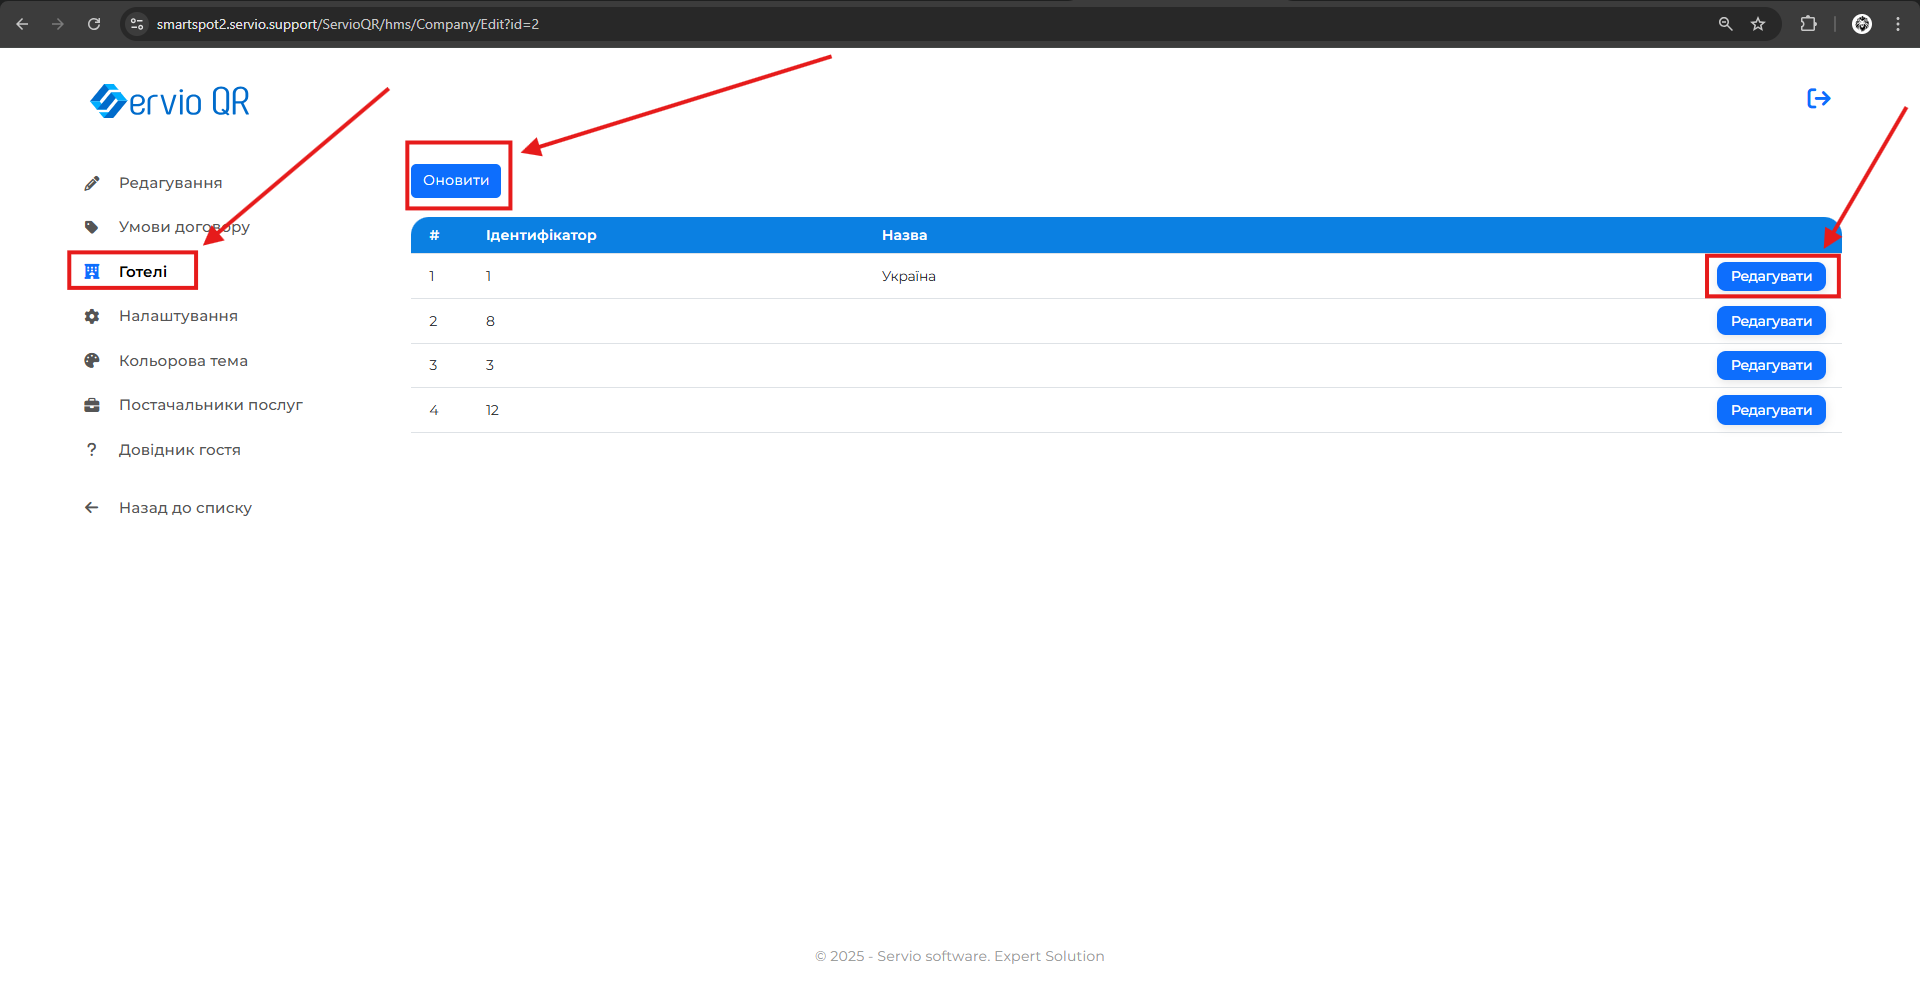Open the Servio QR logo link
This screenshot has width=1920, height=992.
click(x=170, y=101)
